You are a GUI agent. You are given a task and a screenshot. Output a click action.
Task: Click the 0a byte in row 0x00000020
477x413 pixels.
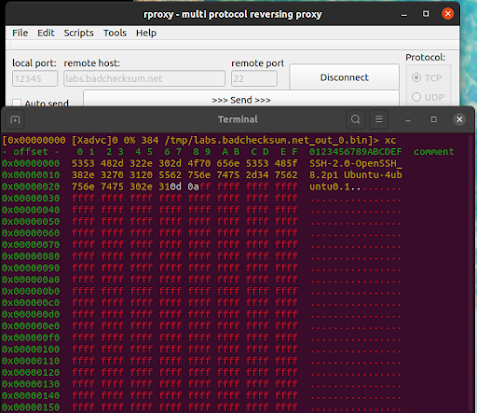(x=193, y=187)
